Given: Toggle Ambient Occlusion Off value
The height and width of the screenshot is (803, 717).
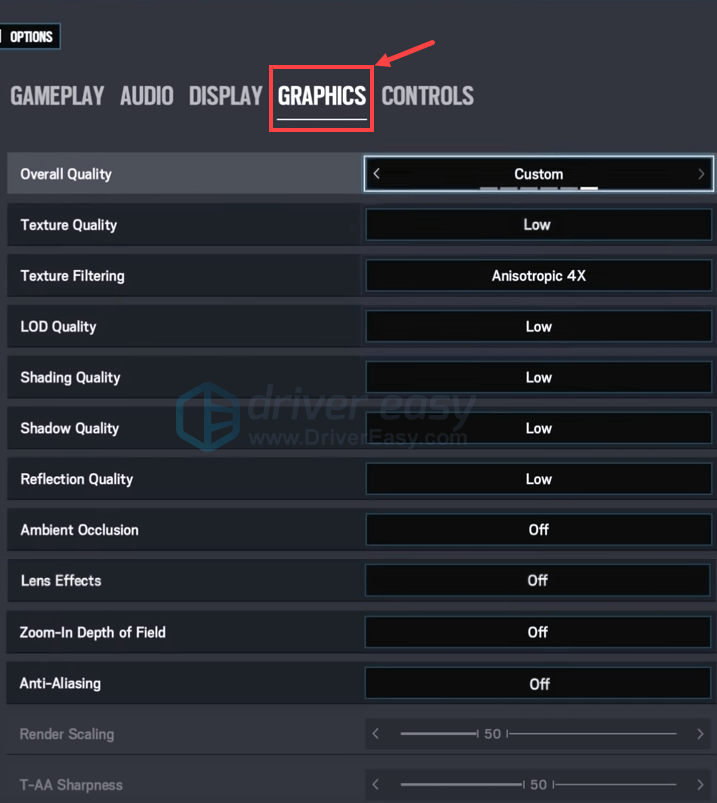Looking at the screenshot, I should [539, 530].
